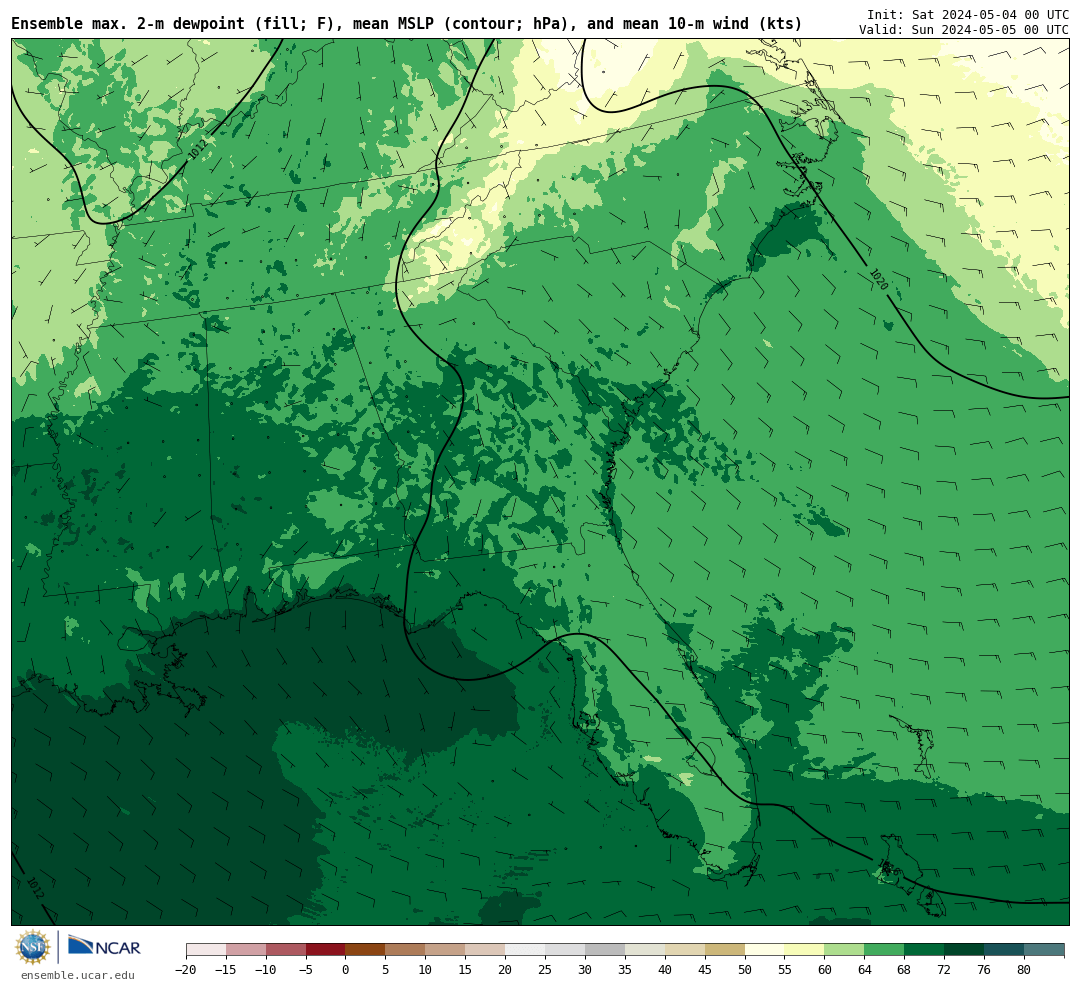
Task: Click the 1012 contour label in the map's upper-left area
Action: click(x=198, y=150)
